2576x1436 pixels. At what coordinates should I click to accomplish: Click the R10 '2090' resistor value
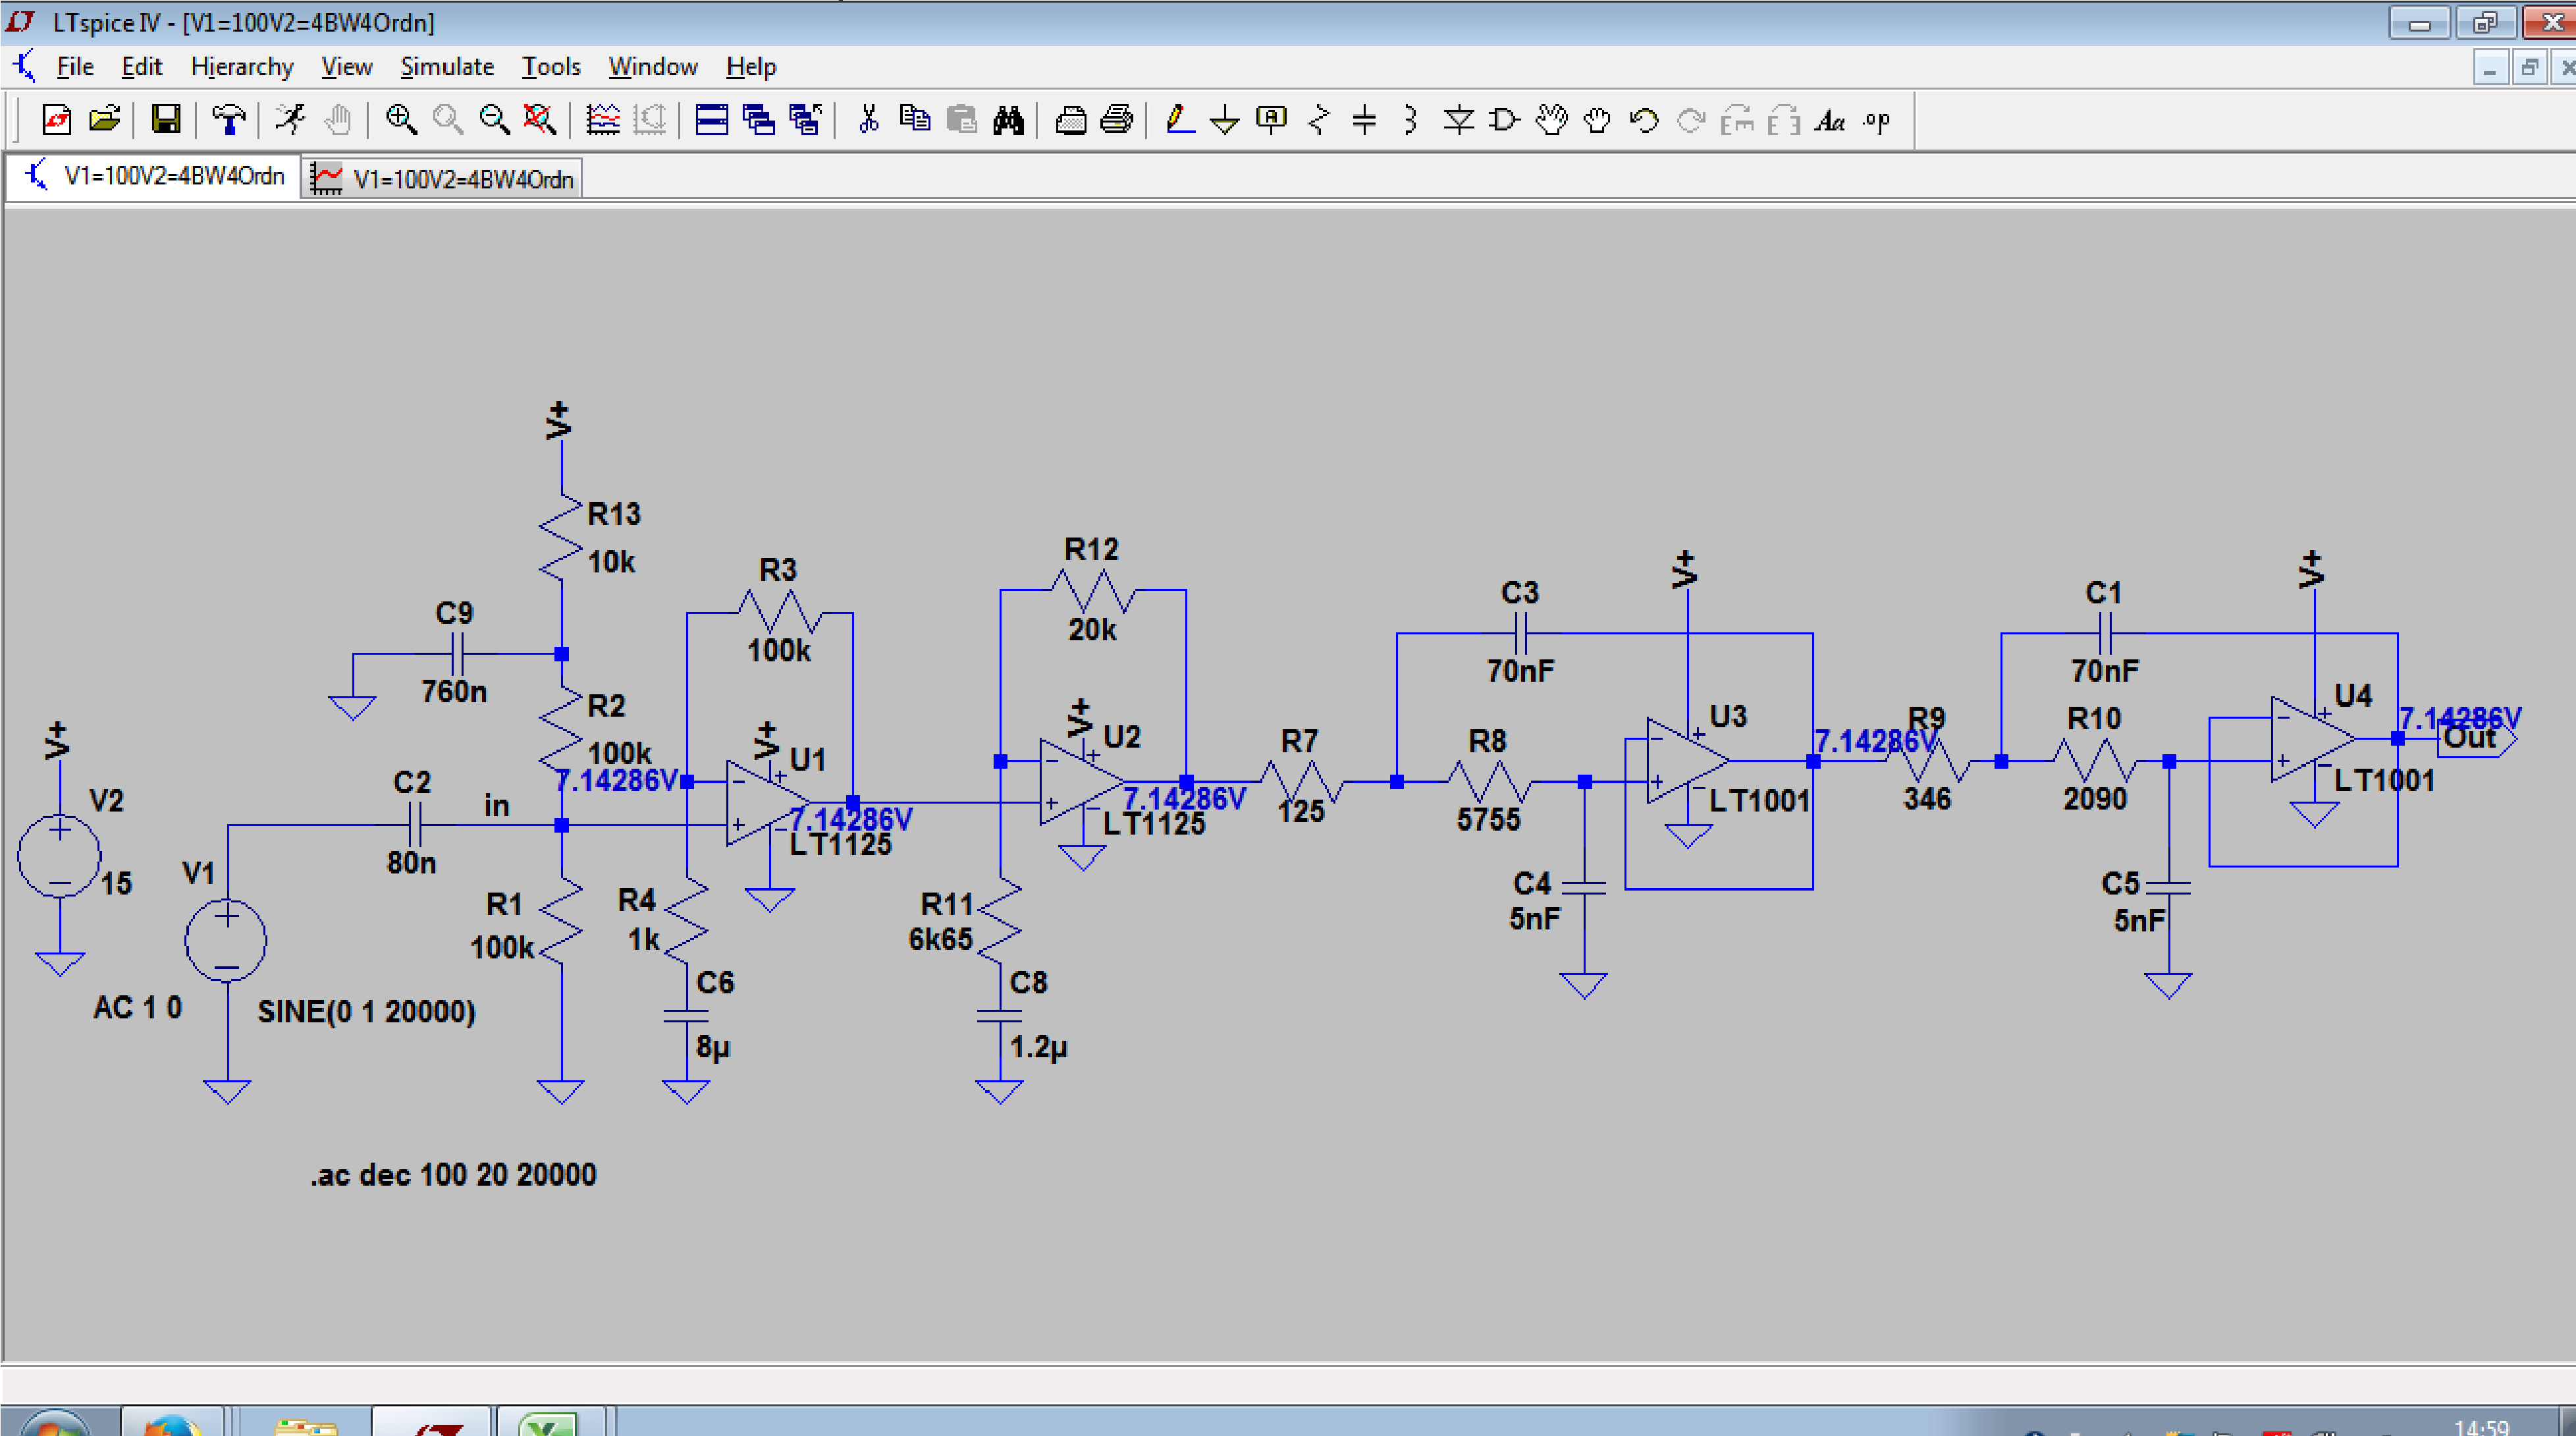tap(2095, 798)
